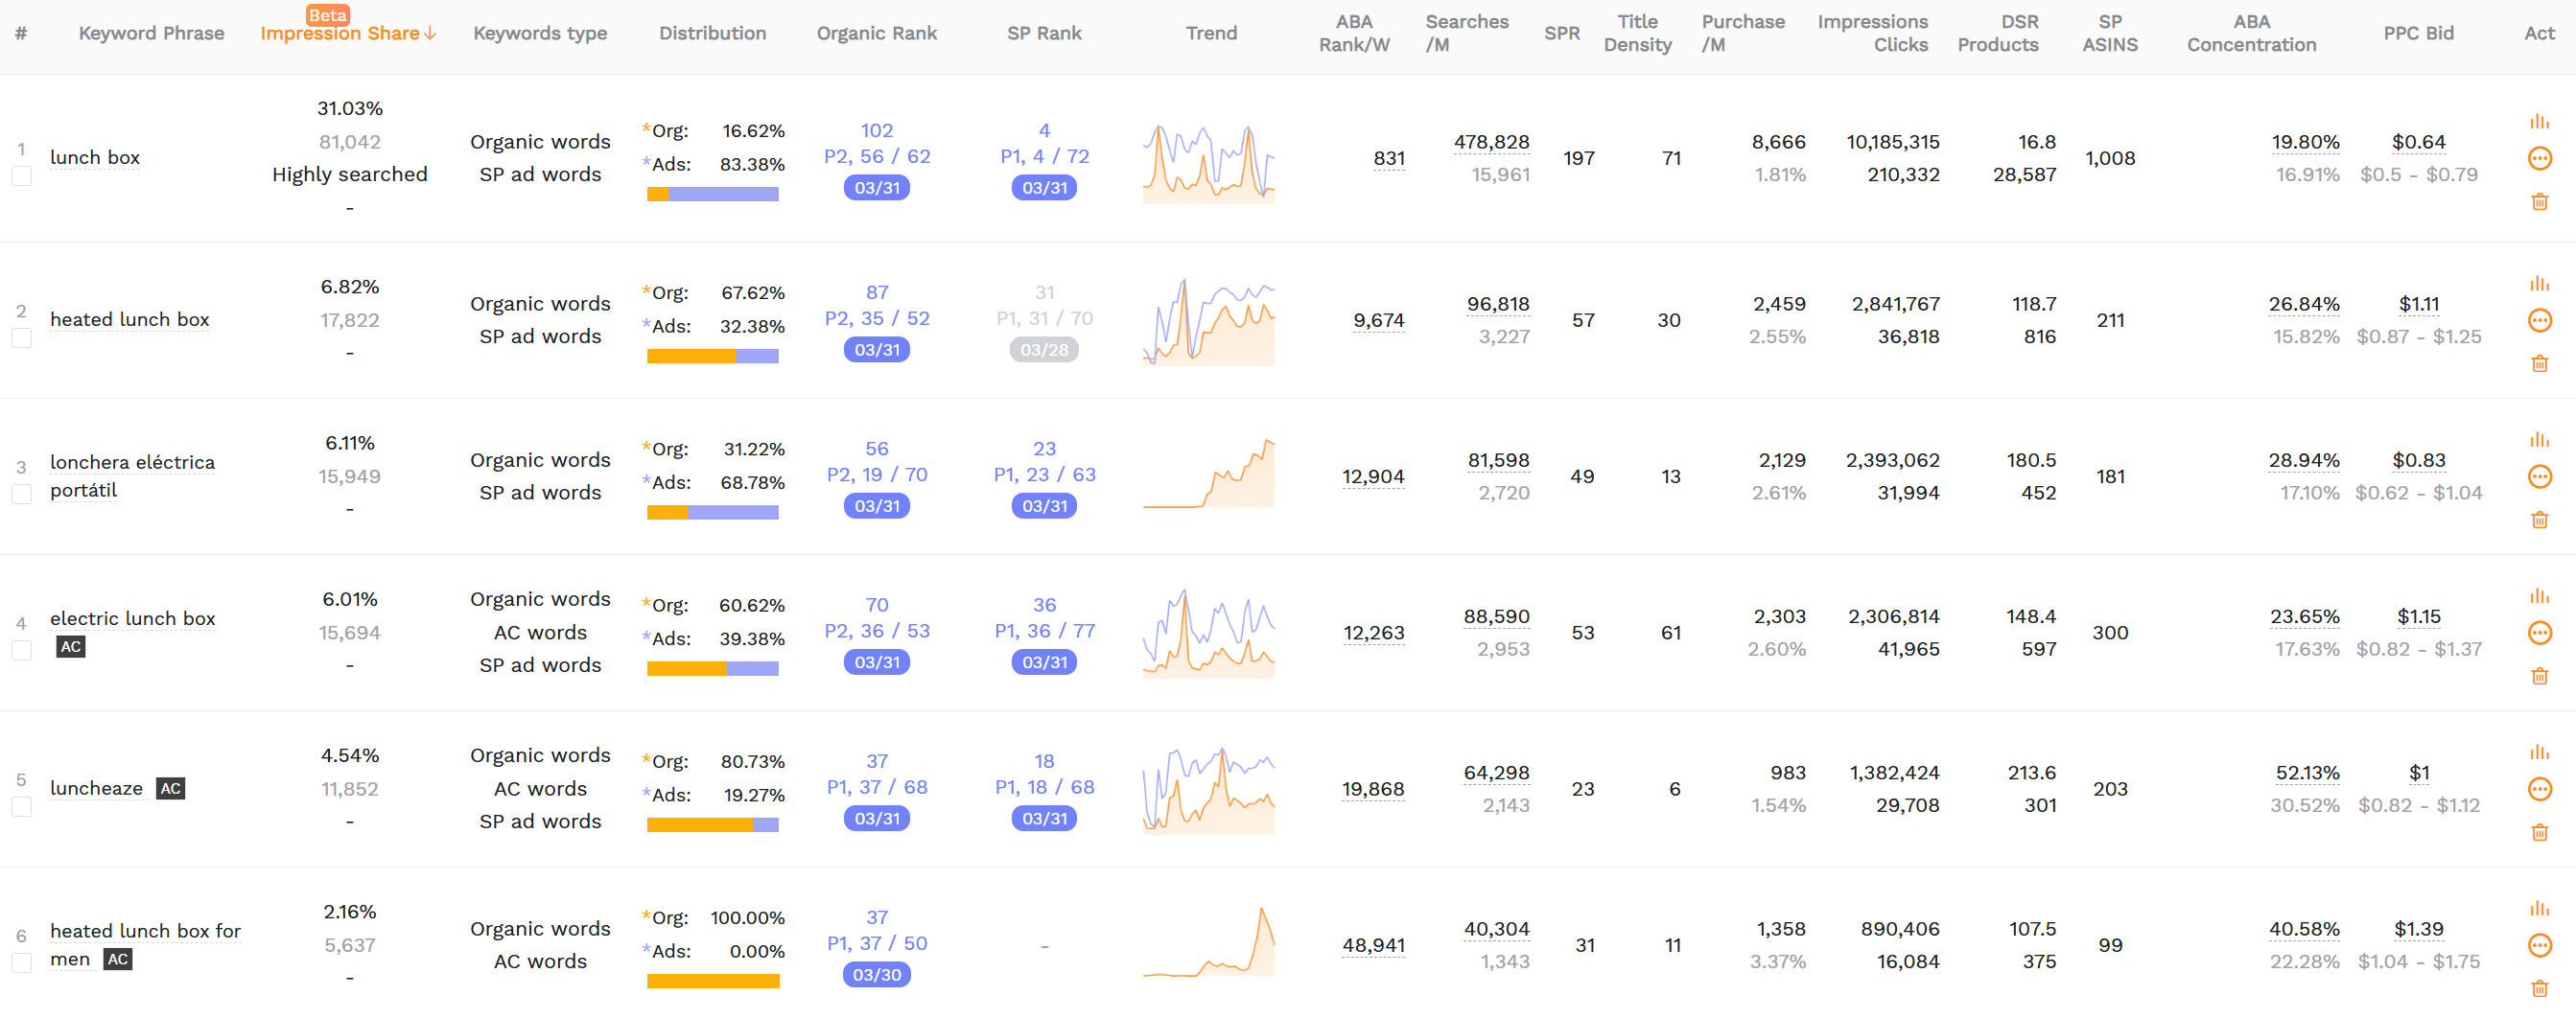The image size is (2576, 1019).
Task: Open the trend sparkline for heated lunch box
Action: pos(1208,322)
